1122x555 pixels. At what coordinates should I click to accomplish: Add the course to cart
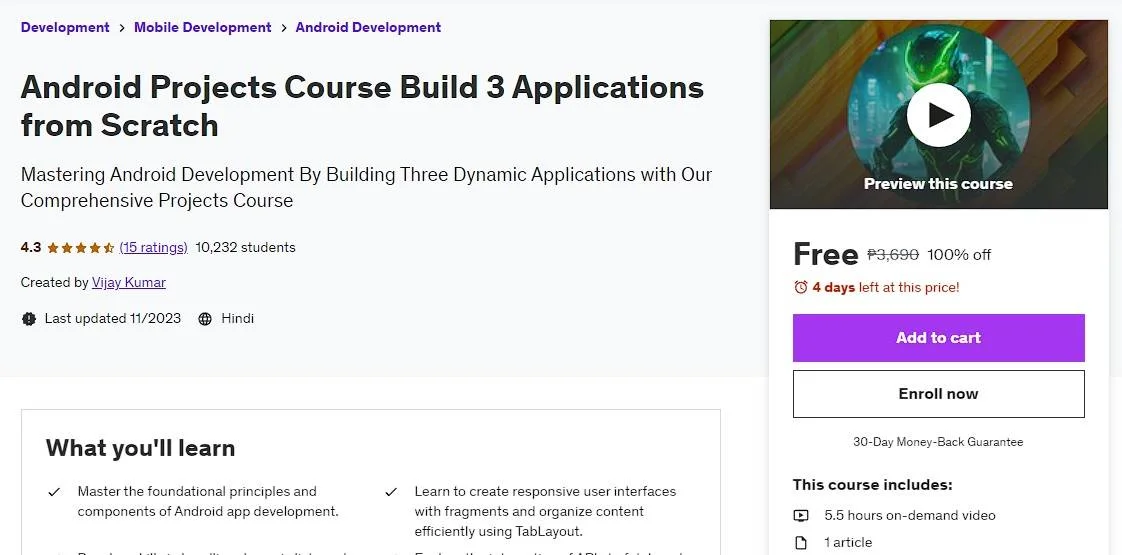[938, 338]
